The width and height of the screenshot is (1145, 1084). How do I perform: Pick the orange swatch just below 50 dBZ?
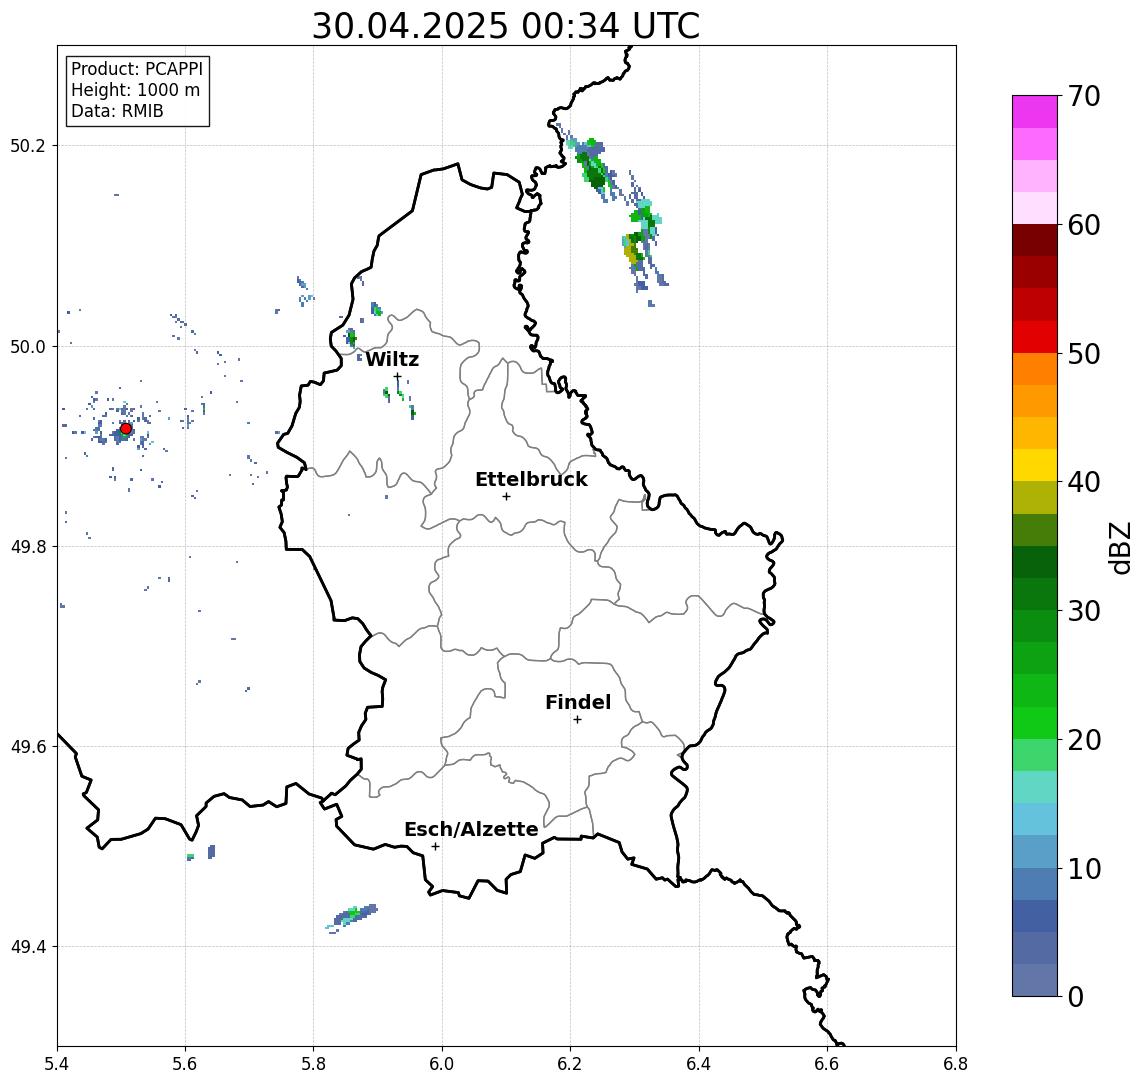(x=1034, y=369)
